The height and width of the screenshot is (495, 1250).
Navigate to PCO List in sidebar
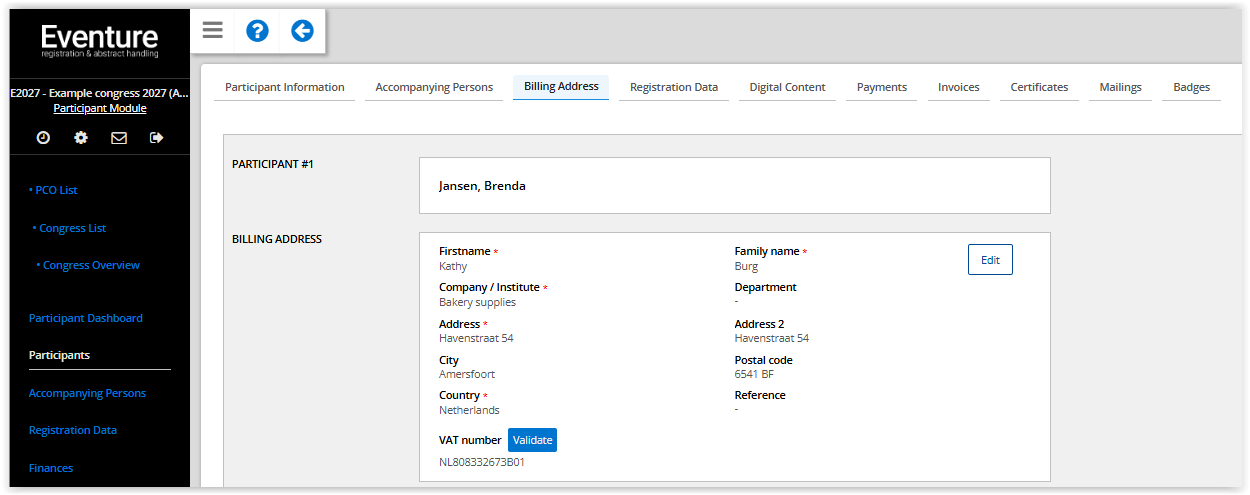tap(56, 190)
